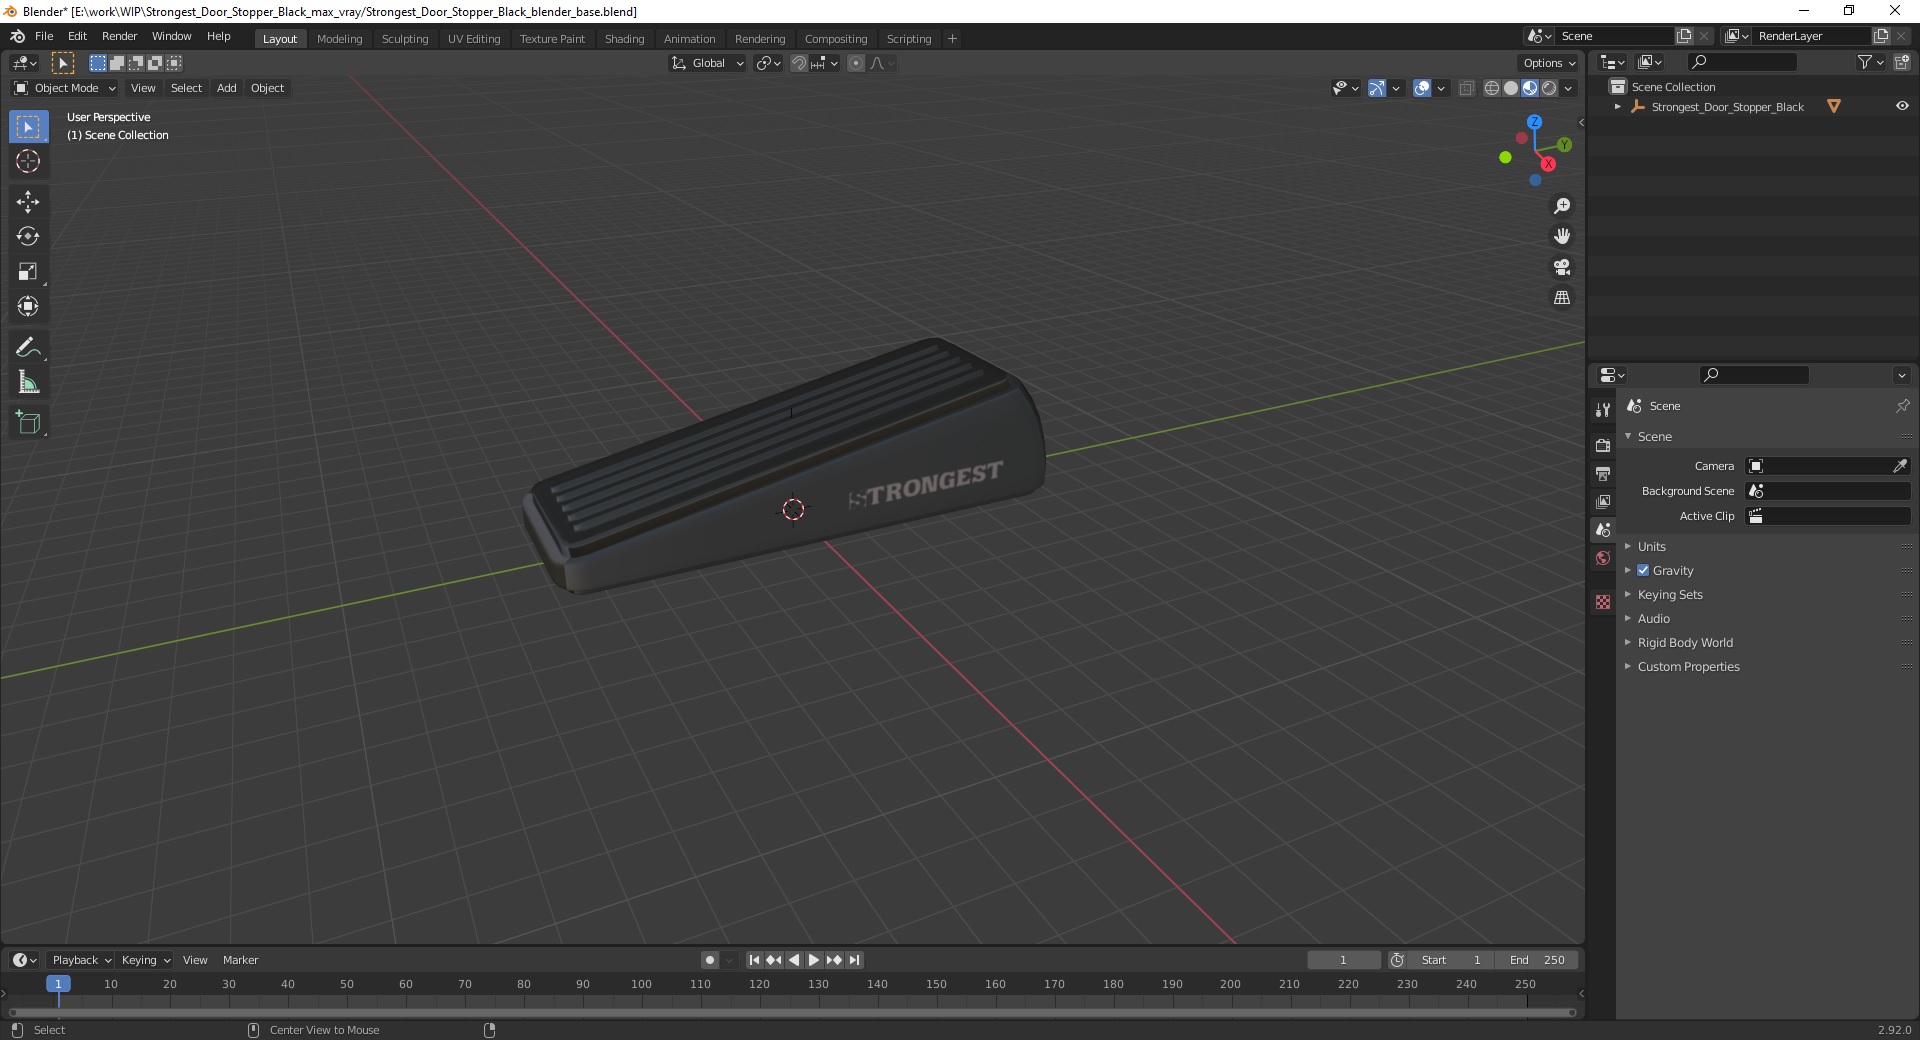Open the Texture properties tab
This screenshot has width=1920, height=1040.
pyautogui.click(x=1603, y=602)
